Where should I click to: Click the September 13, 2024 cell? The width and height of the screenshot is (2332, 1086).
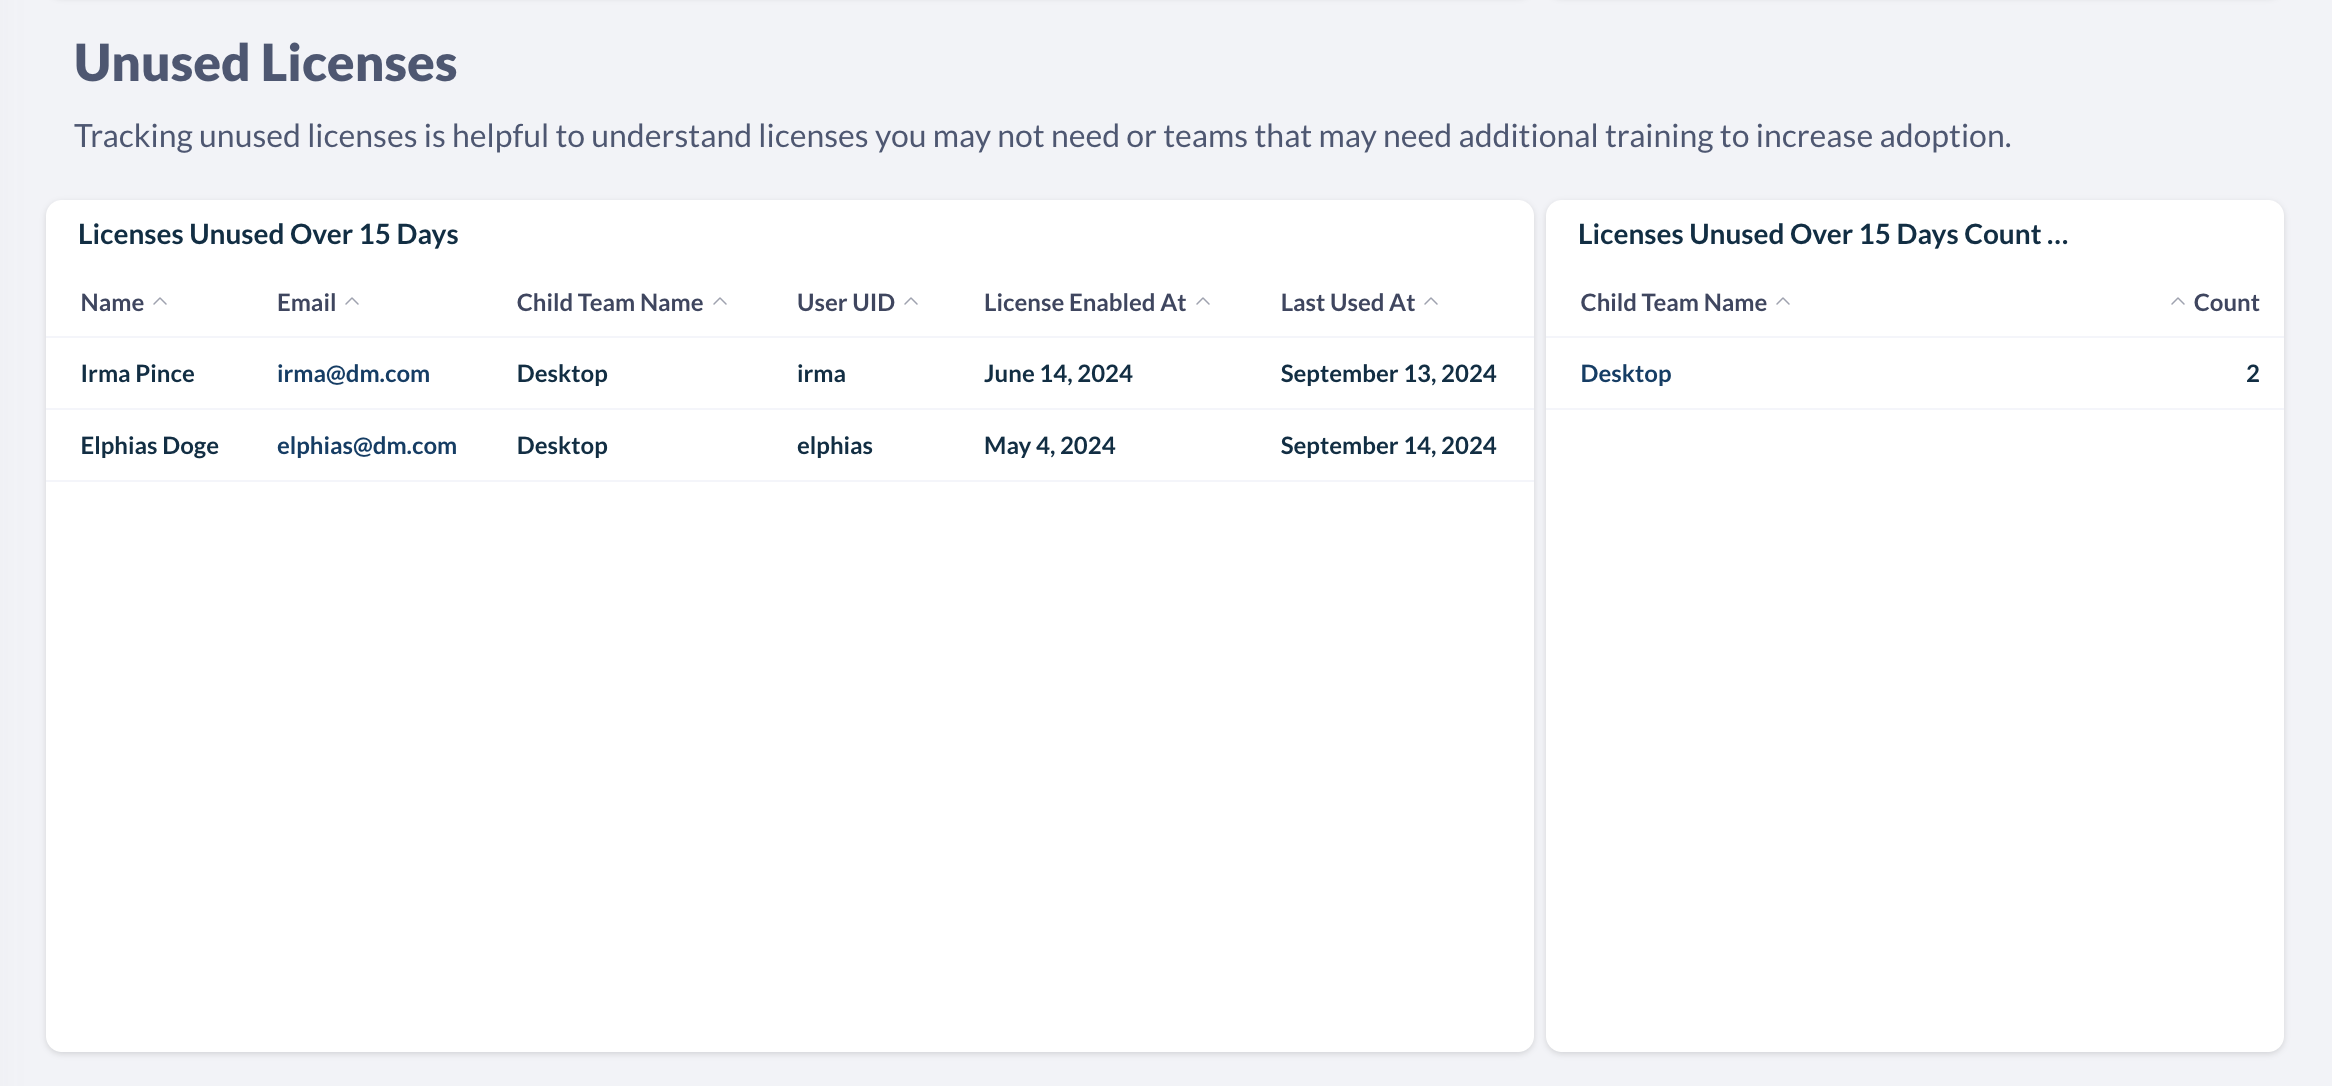pos(1388,373)
